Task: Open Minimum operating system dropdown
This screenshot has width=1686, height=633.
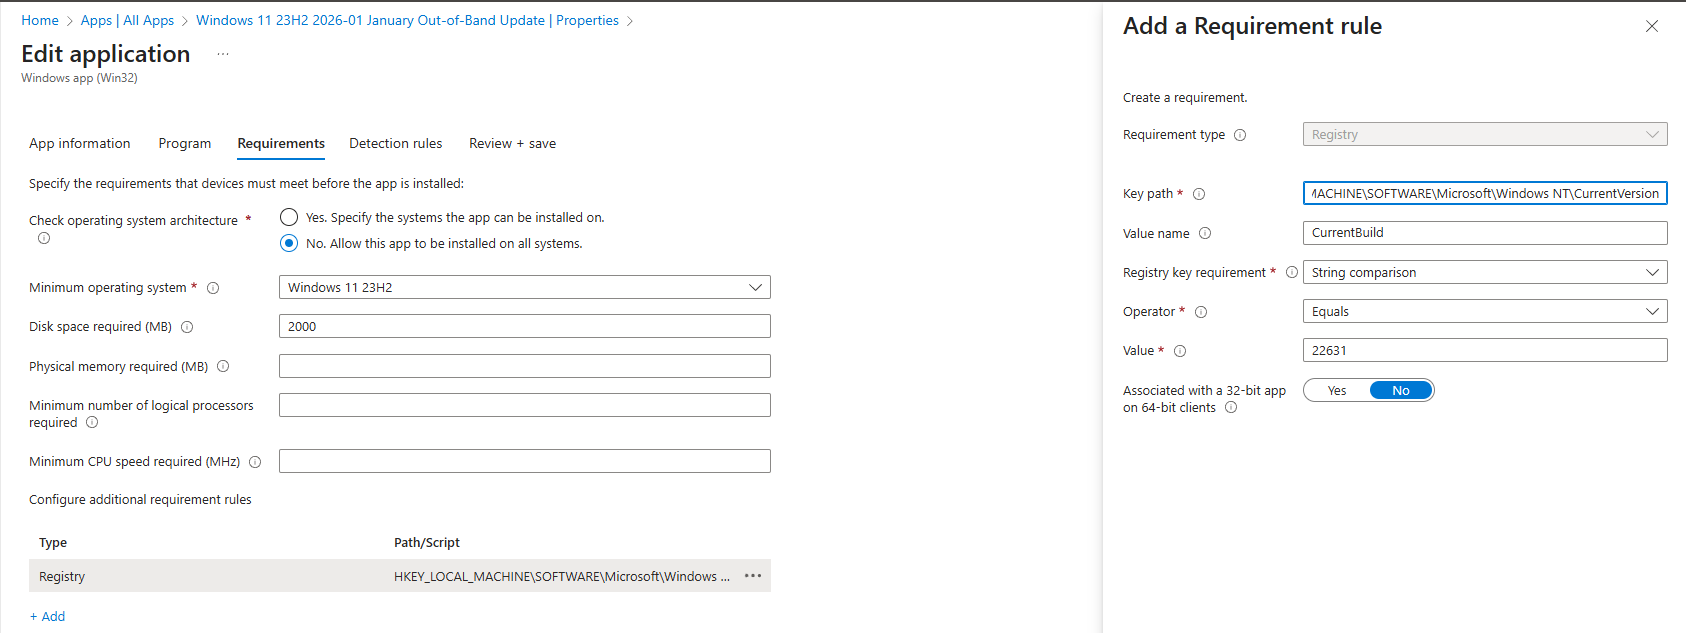Action: (525, 288)
